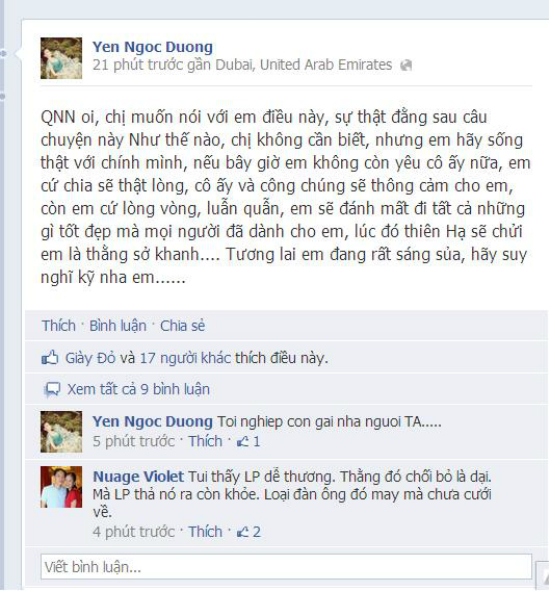Viewport: 550px width, 591px height.
Task: Open Nuage Violet's profile picture
Action: coord(61,487)
